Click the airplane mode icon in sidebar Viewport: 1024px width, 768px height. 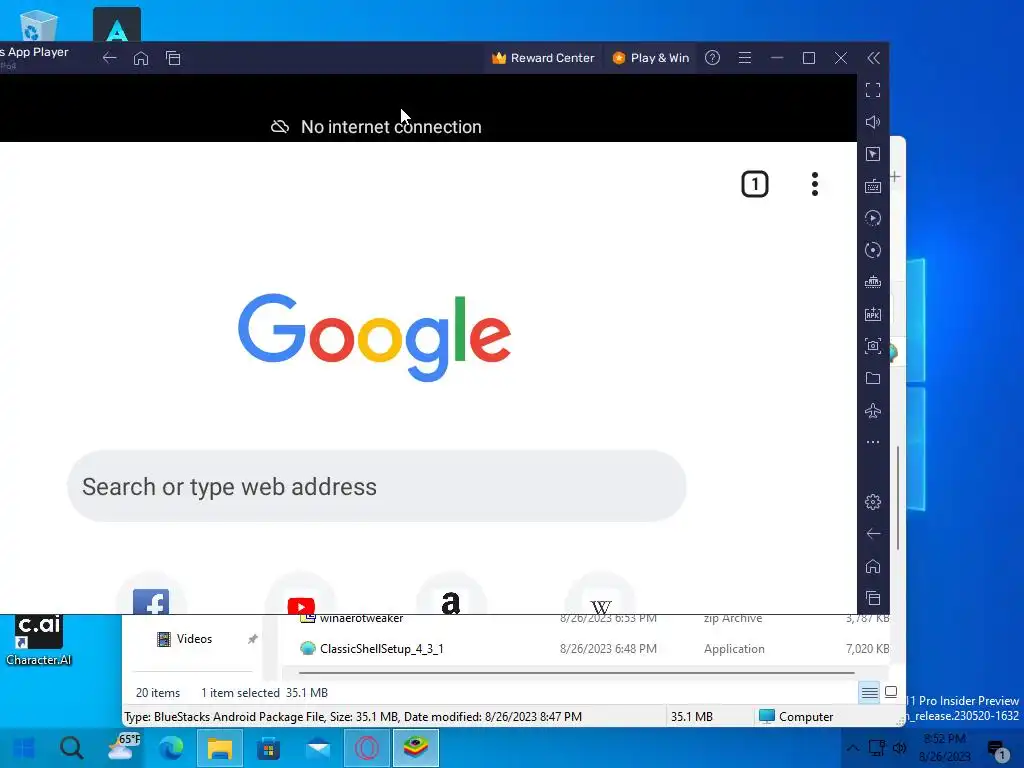pyautogui.click(x=873, y=411)
